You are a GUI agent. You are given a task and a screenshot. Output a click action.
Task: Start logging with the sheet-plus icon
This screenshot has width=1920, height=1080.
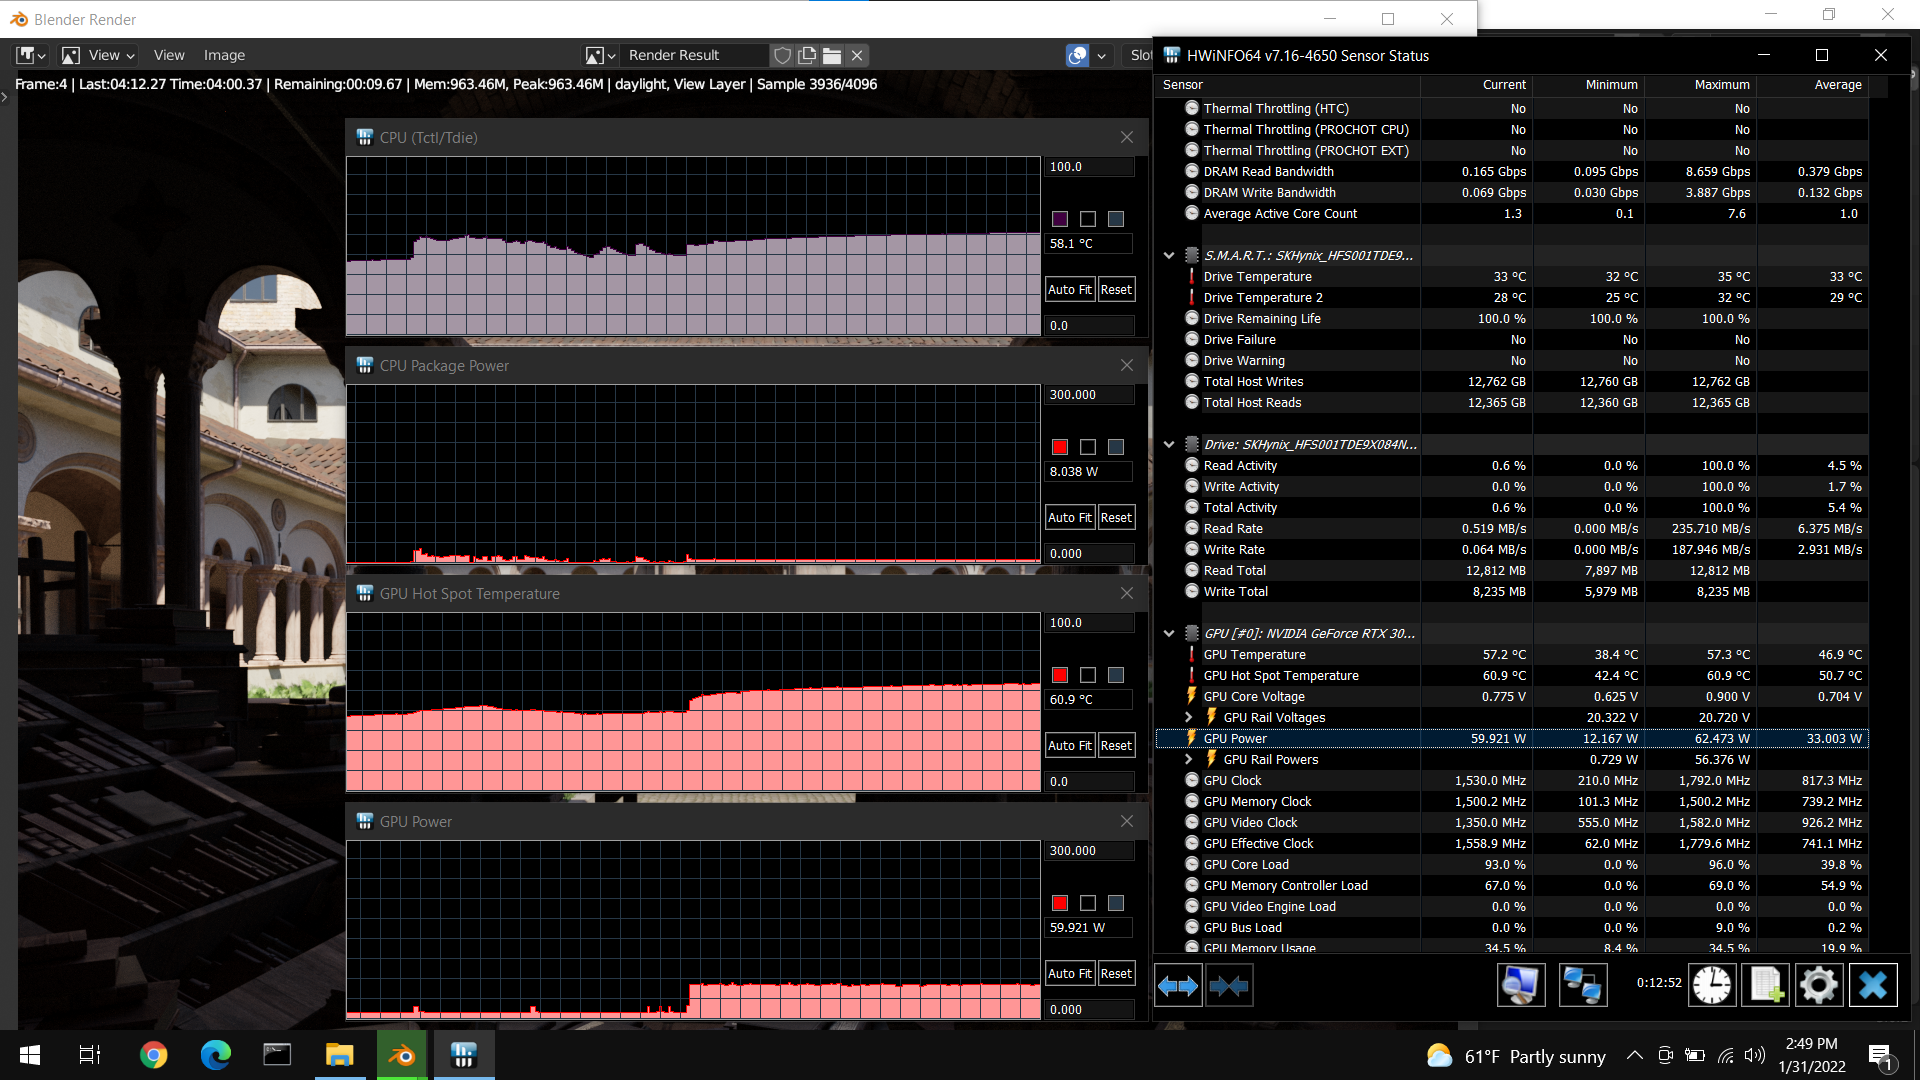coord(1765,985)
